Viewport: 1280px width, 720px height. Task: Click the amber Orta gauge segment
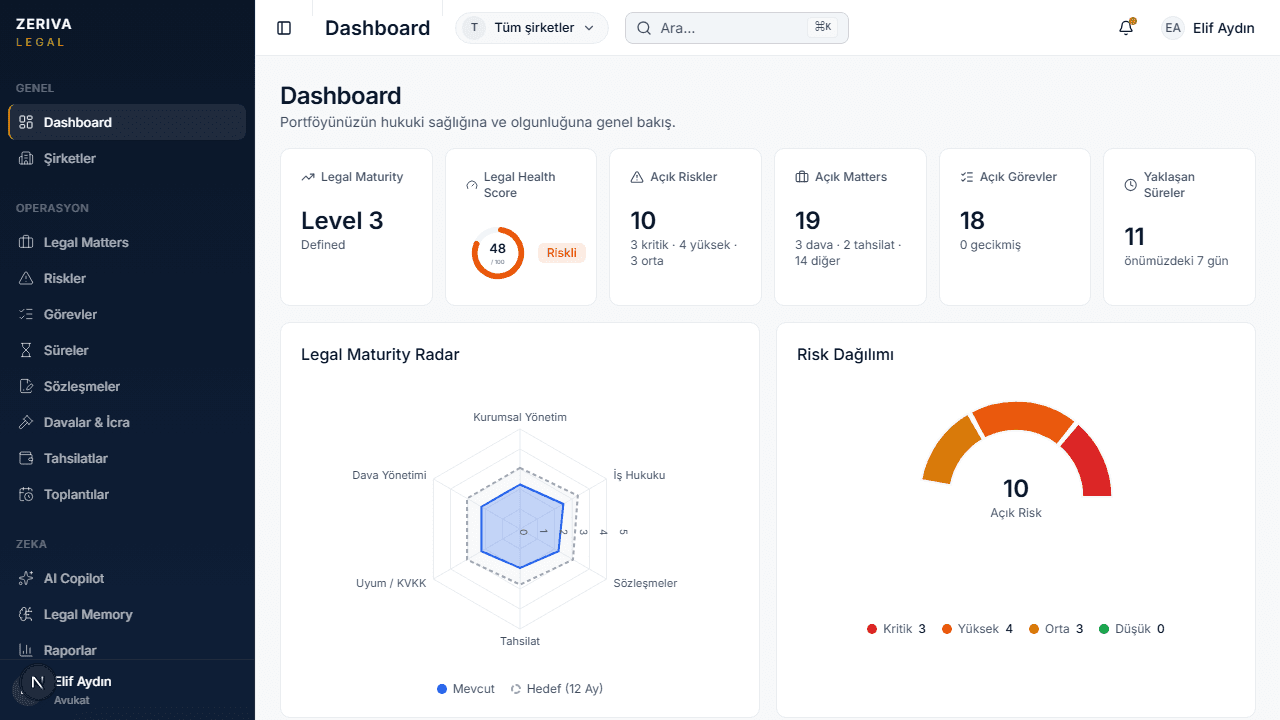946,455
